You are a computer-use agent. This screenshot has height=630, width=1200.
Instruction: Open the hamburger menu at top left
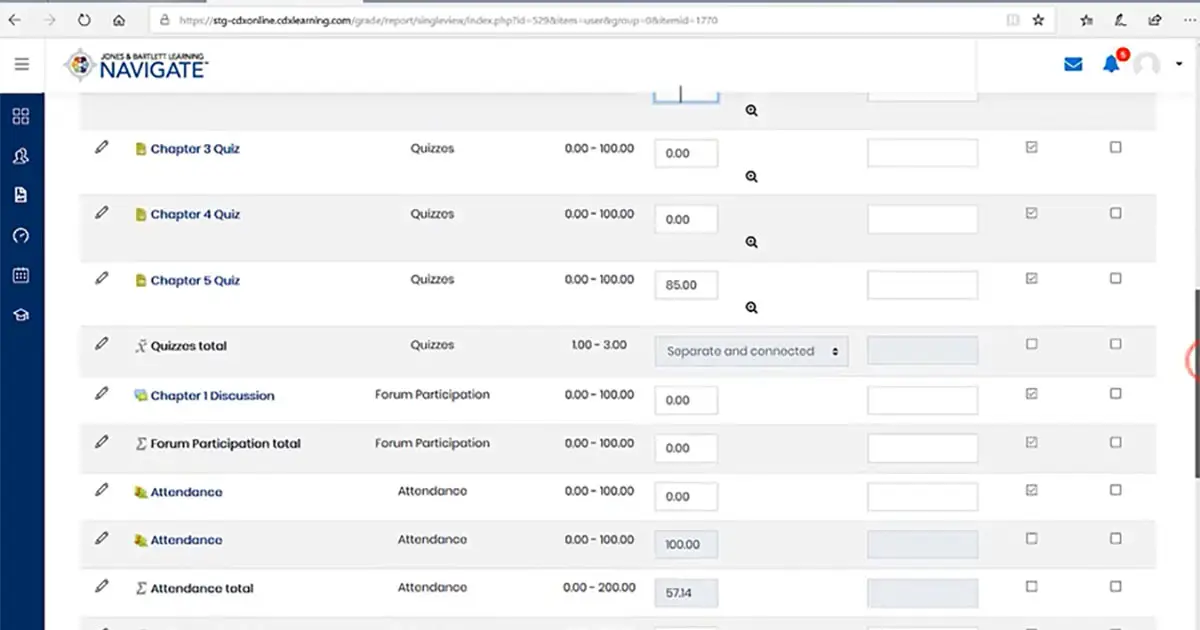coord(21,64)
